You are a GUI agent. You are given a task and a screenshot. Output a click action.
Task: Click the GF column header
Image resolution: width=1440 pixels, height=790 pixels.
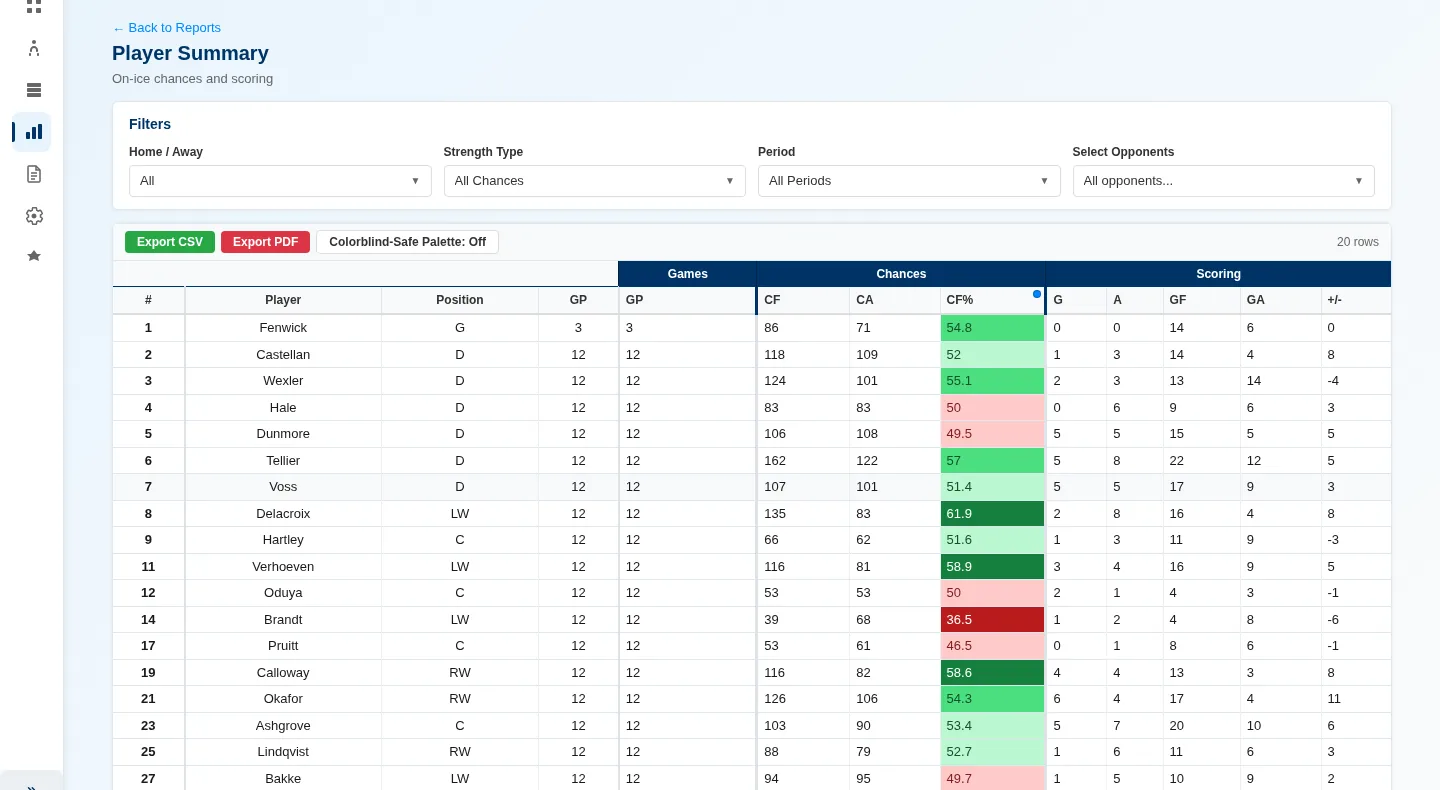(x=1201, y=300)
